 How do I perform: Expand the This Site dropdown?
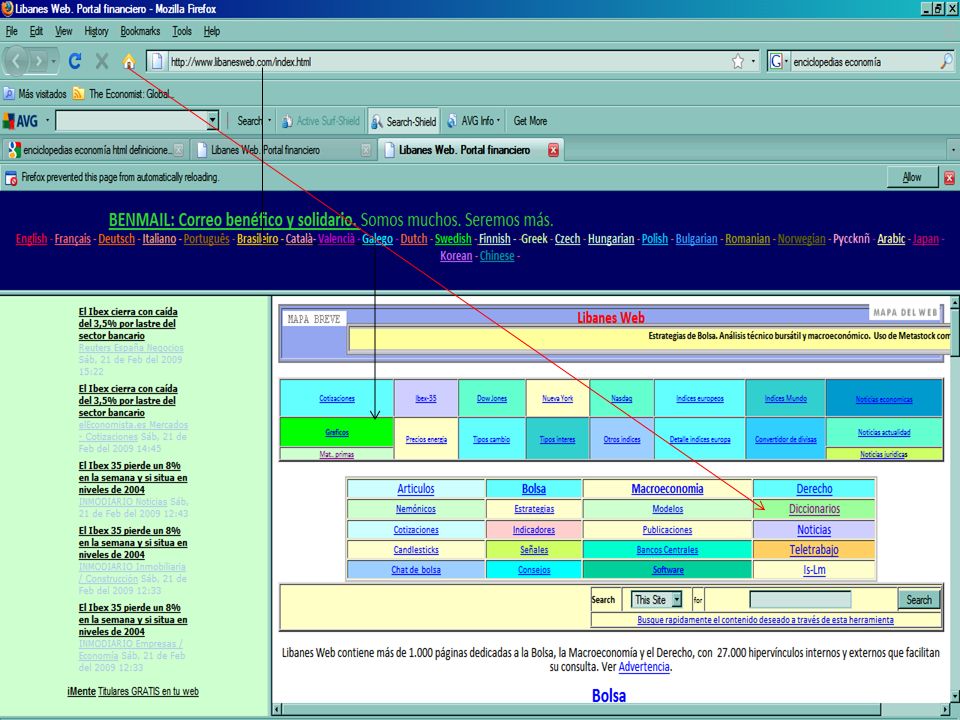[677, 599]
